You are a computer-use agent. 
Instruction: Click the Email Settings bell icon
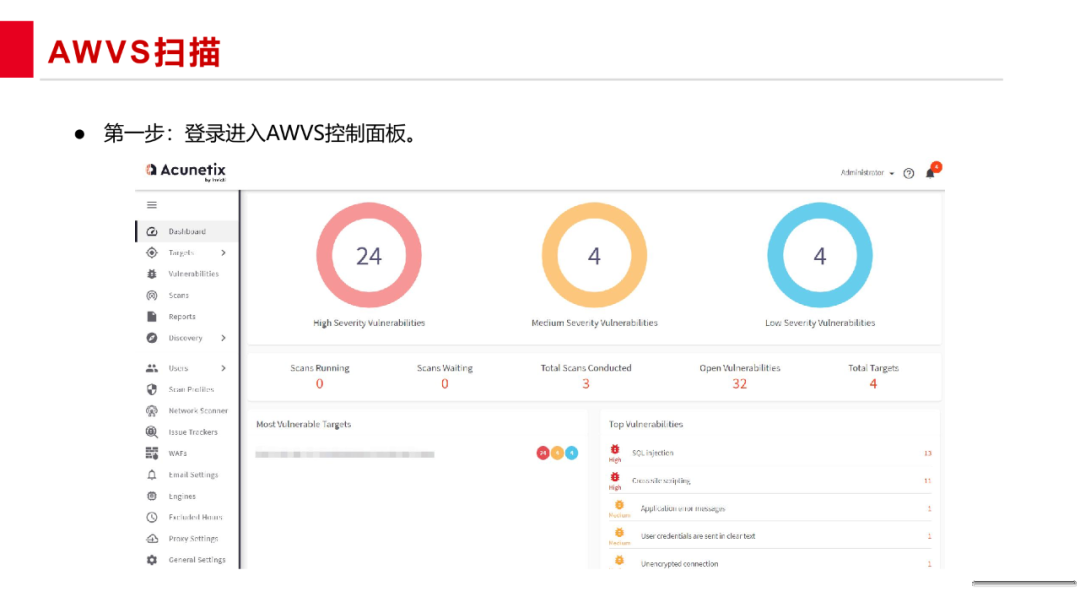pos(152,475)
